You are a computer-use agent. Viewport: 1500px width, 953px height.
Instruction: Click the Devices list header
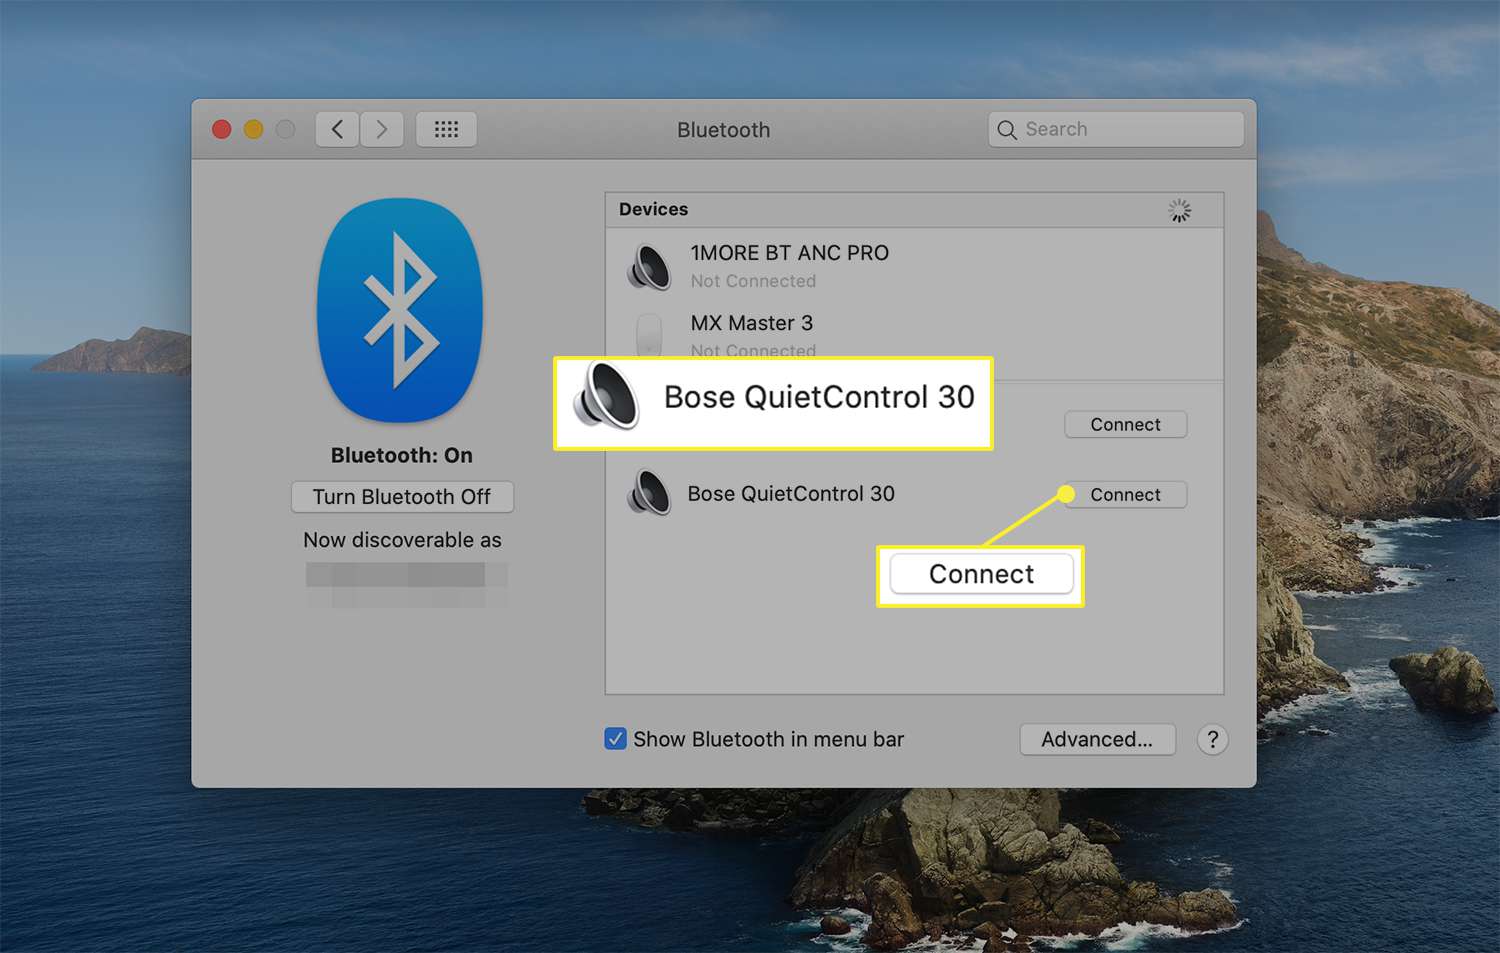pyautogui.click(x=914, y=210)
